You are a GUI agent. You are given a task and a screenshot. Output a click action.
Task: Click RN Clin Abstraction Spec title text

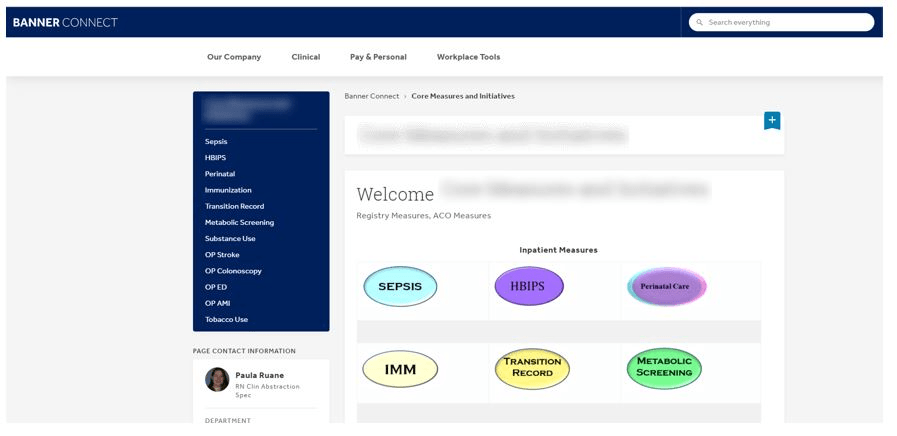coord(268,391)
